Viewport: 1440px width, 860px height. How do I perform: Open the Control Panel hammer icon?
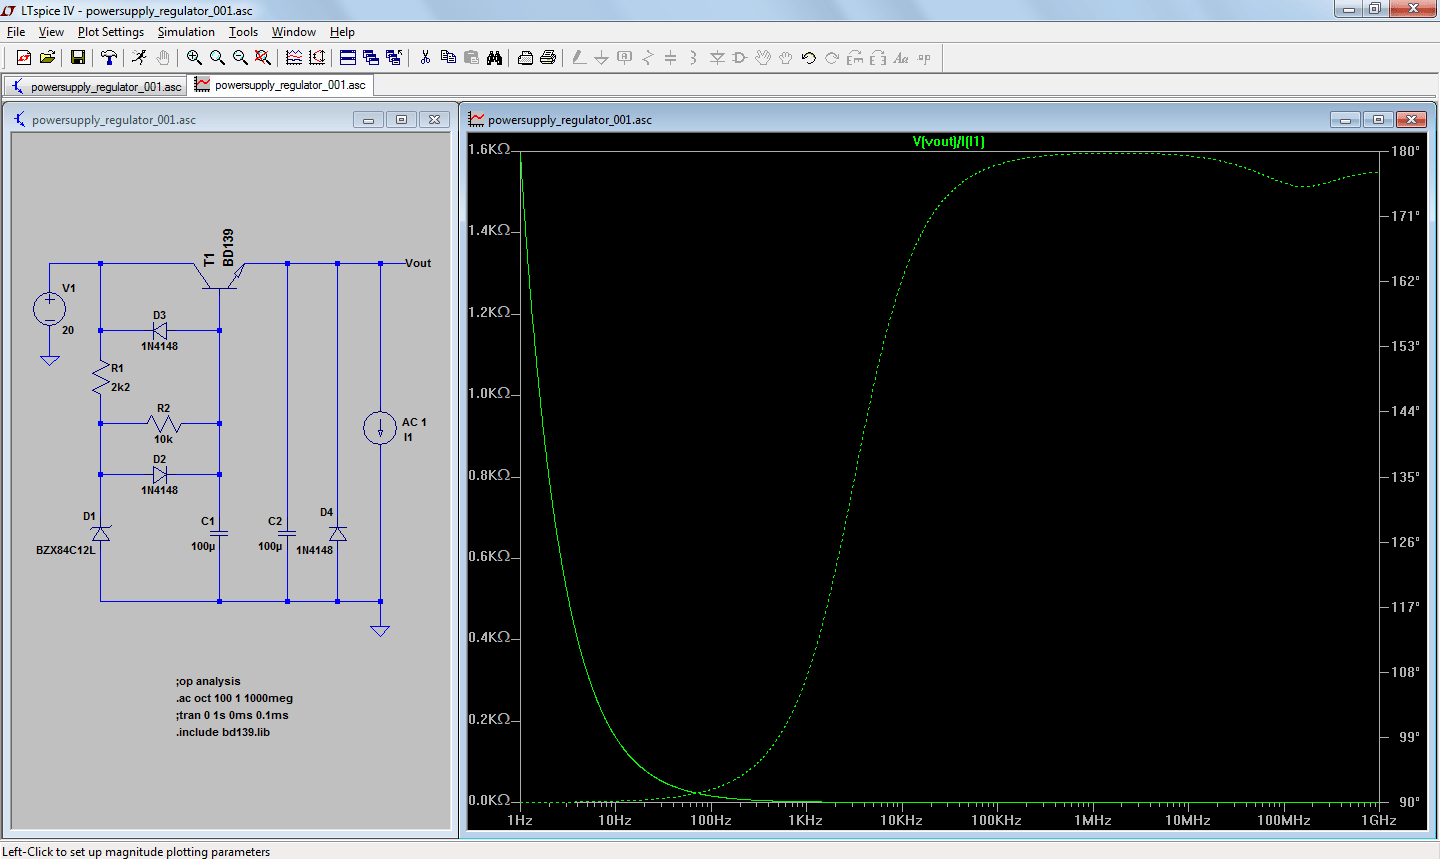[x=109, y=57]
